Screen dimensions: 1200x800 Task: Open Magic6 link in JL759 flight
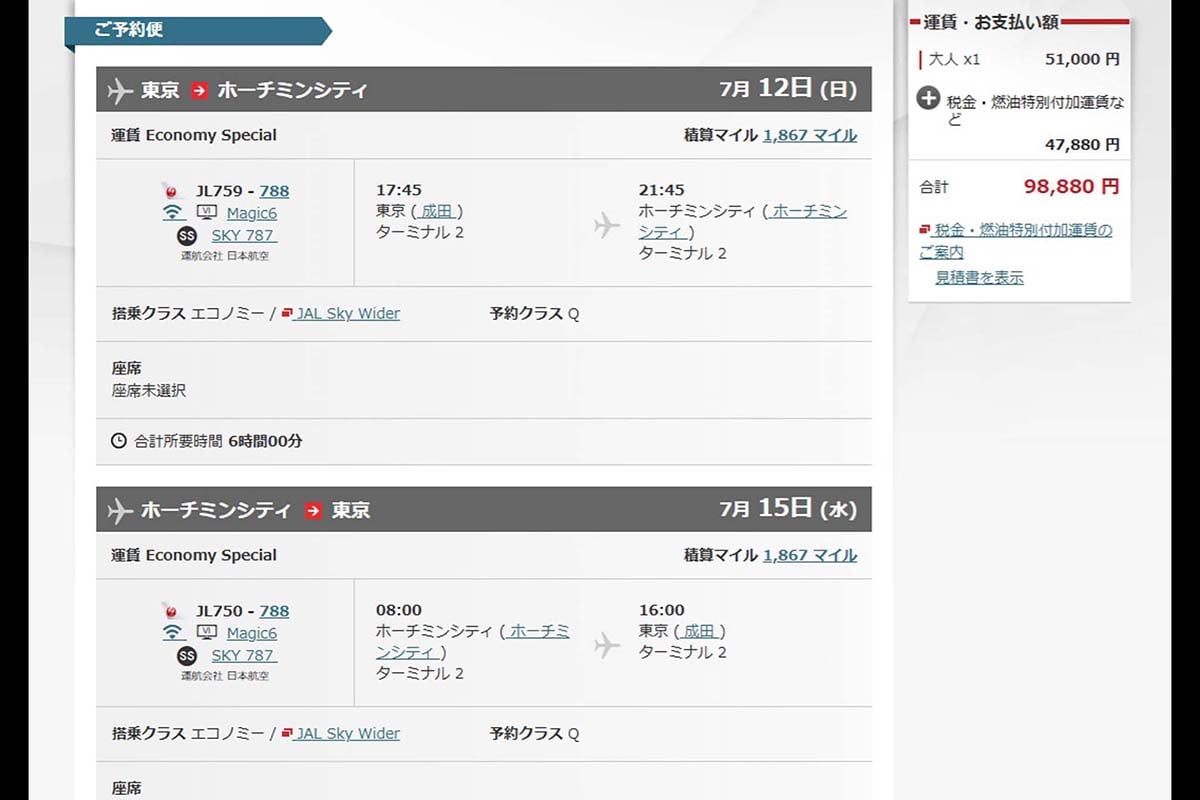[x=252, y=213]
